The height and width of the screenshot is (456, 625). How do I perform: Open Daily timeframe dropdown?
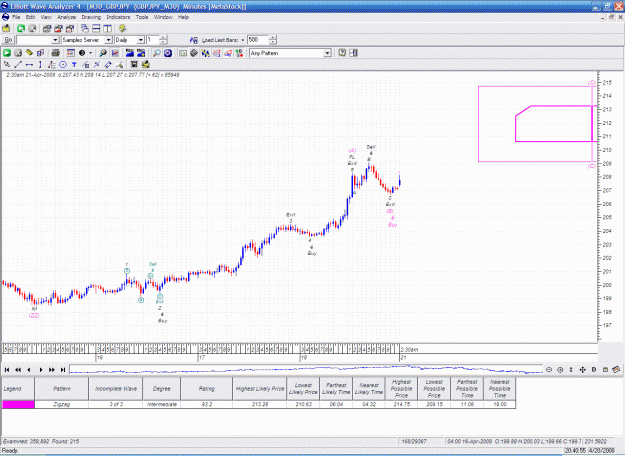pos(141,40)
